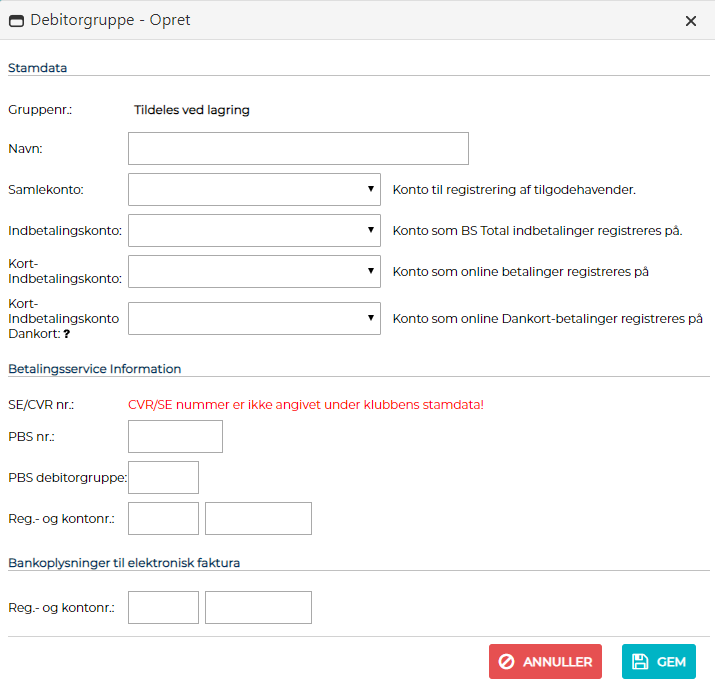This screenshot has height=696, width=715.
Task: Select the PBS debitorgruppe input box
Action: pos(164,477)
